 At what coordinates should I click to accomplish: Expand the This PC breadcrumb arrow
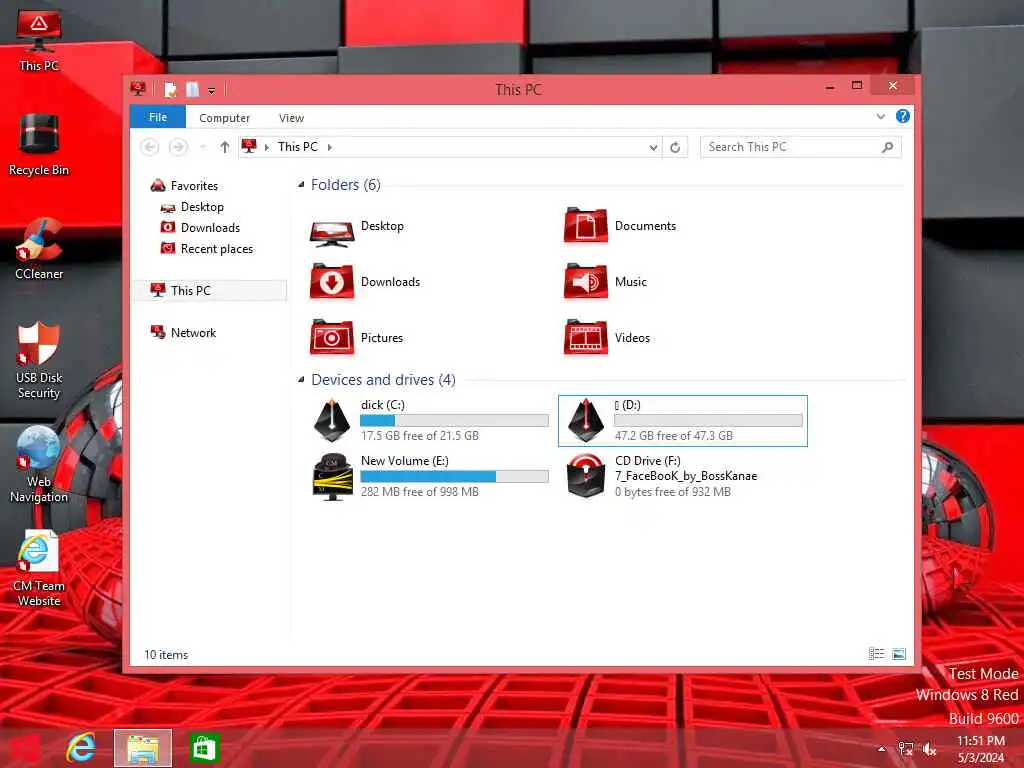[330, 148]
